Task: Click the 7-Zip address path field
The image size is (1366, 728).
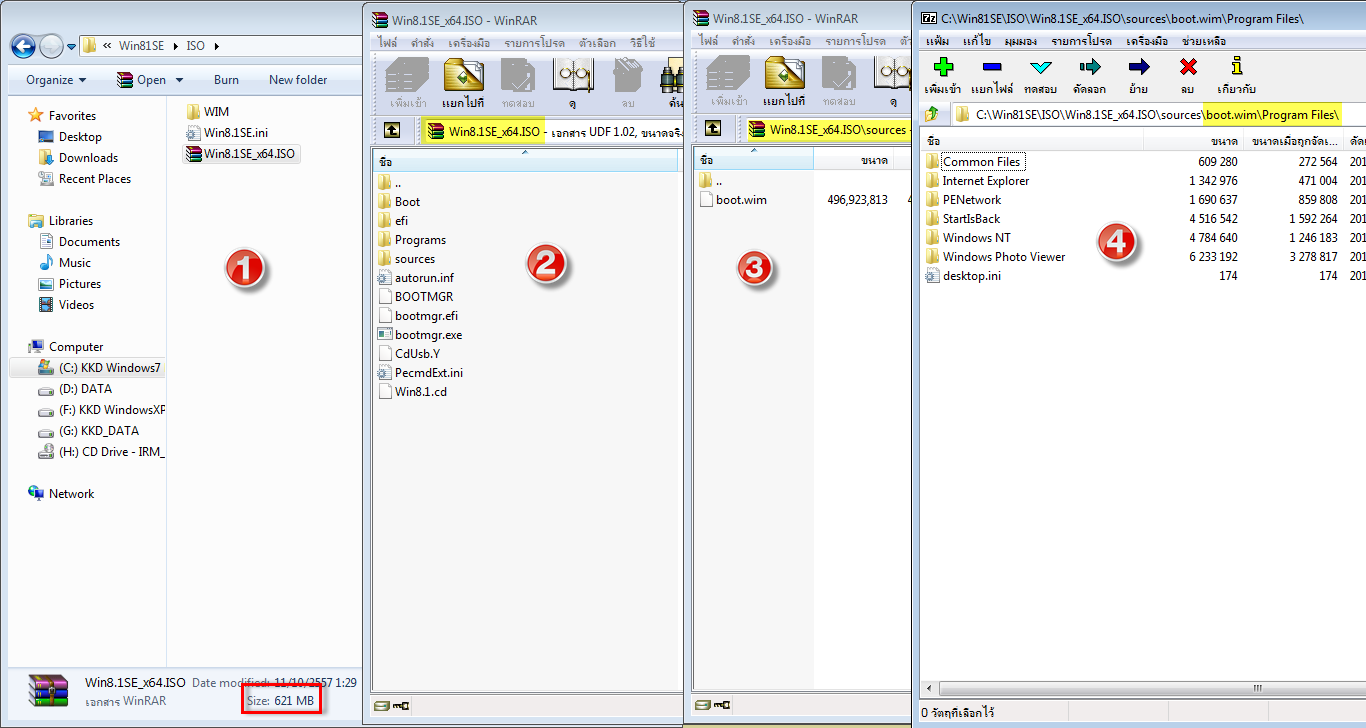Action: [1158, 114]
